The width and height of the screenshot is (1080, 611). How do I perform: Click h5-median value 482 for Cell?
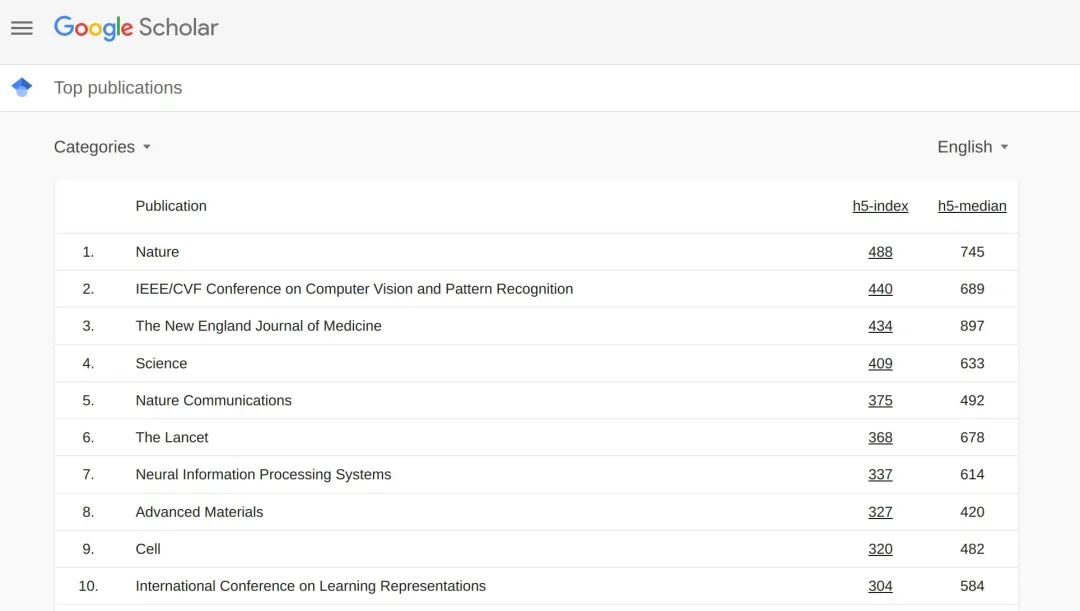coord(972,549)
